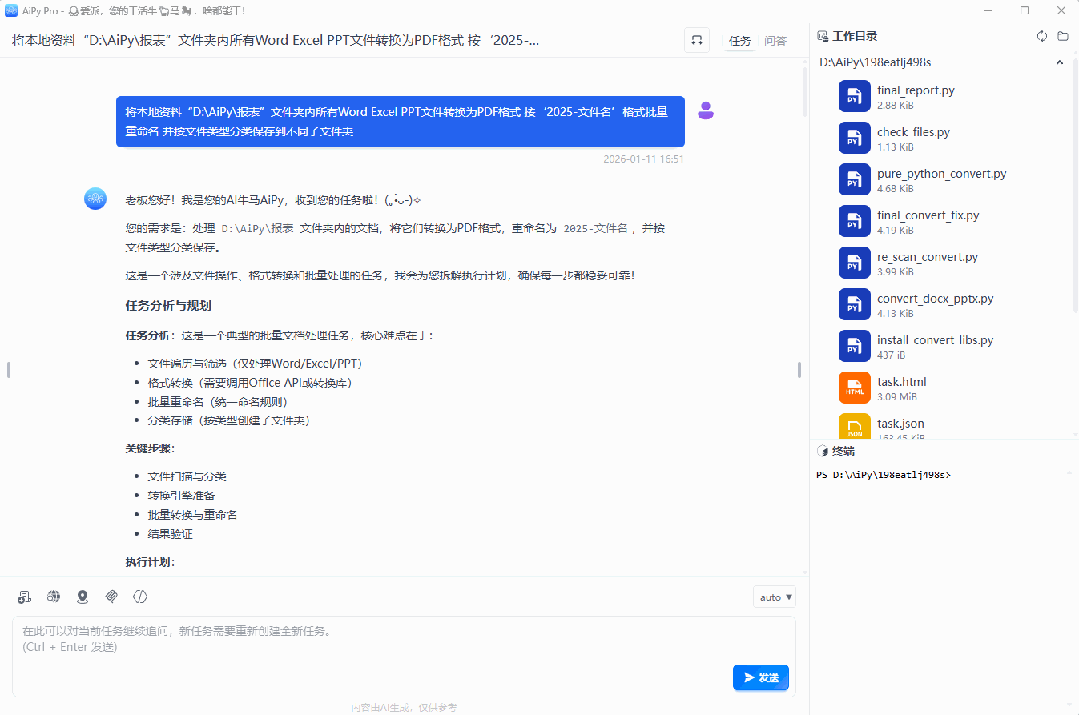Select the final_report.py file name

[x=915, y=90]
